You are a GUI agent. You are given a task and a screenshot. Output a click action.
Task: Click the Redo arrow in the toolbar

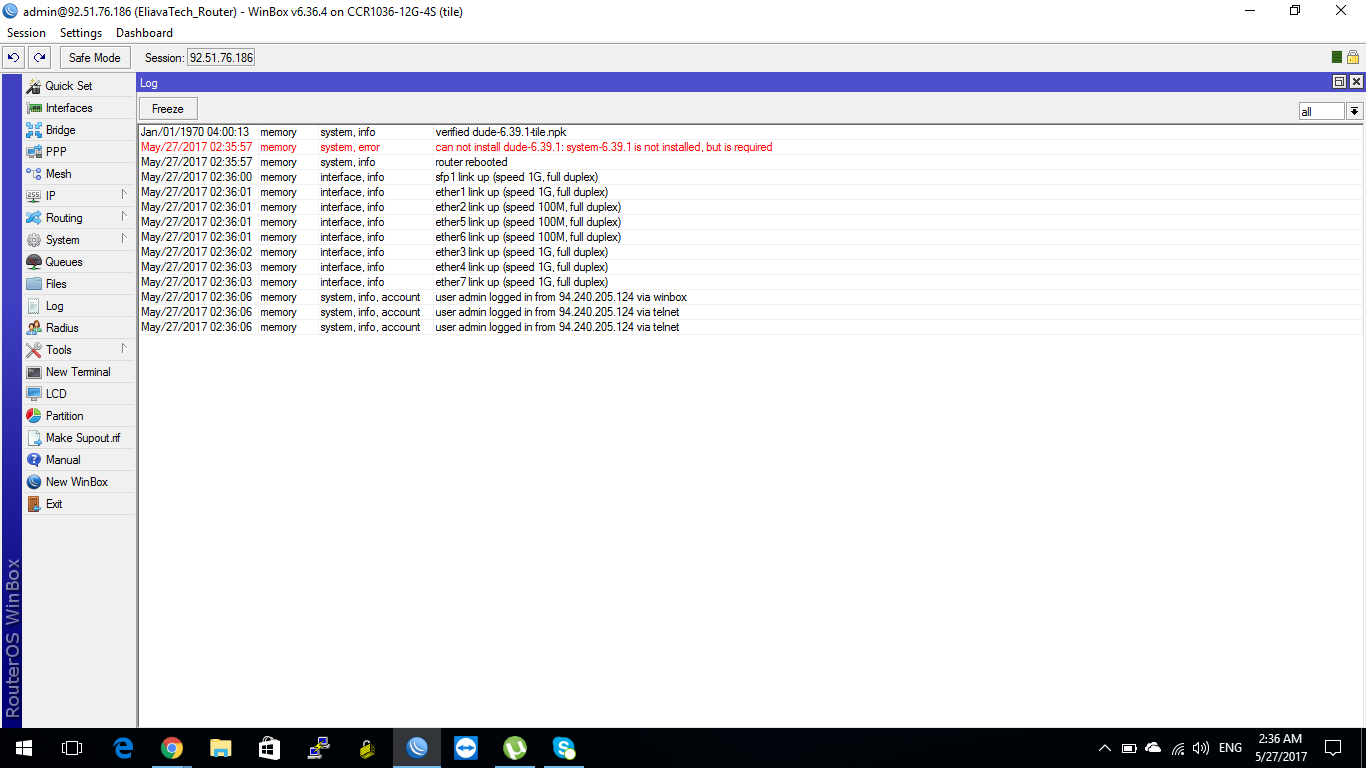39,58
